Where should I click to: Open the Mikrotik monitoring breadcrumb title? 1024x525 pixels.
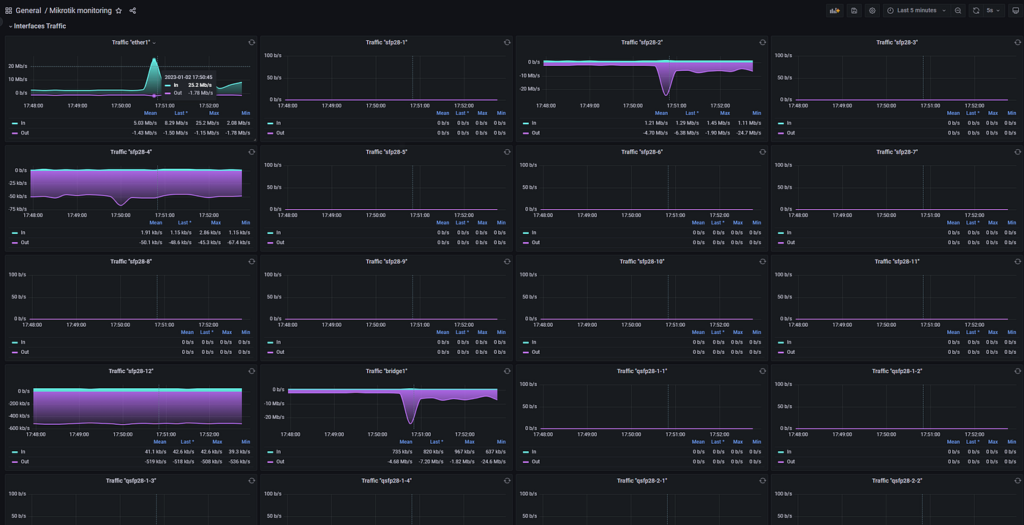click(80, 10)
